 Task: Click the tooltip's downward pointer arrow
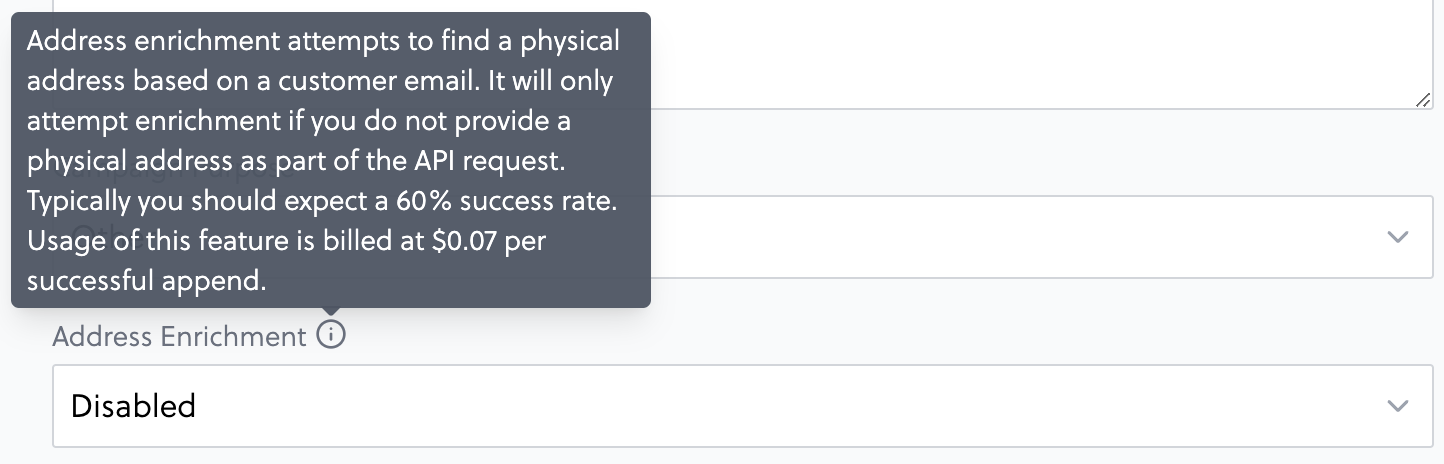click(331, 311)
